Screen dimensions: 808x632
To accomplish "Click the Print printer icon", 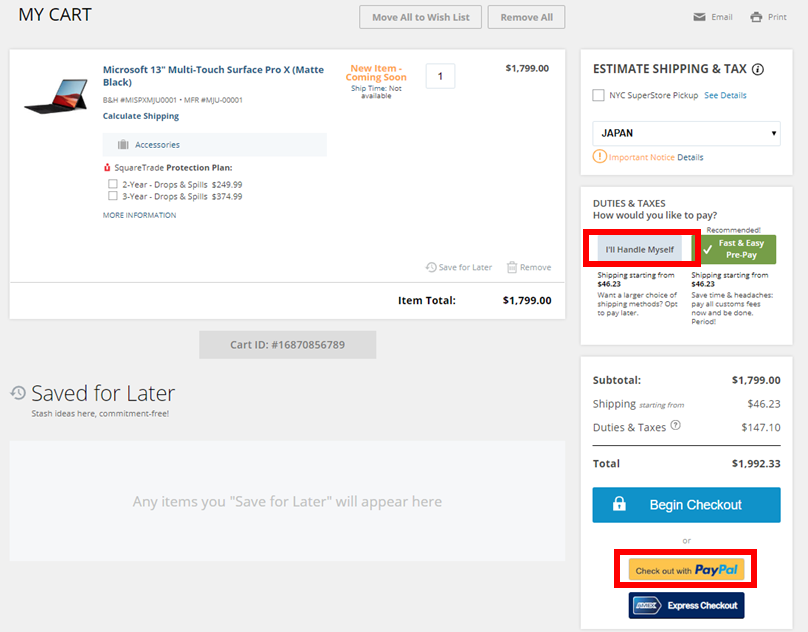I will [756, 17].
